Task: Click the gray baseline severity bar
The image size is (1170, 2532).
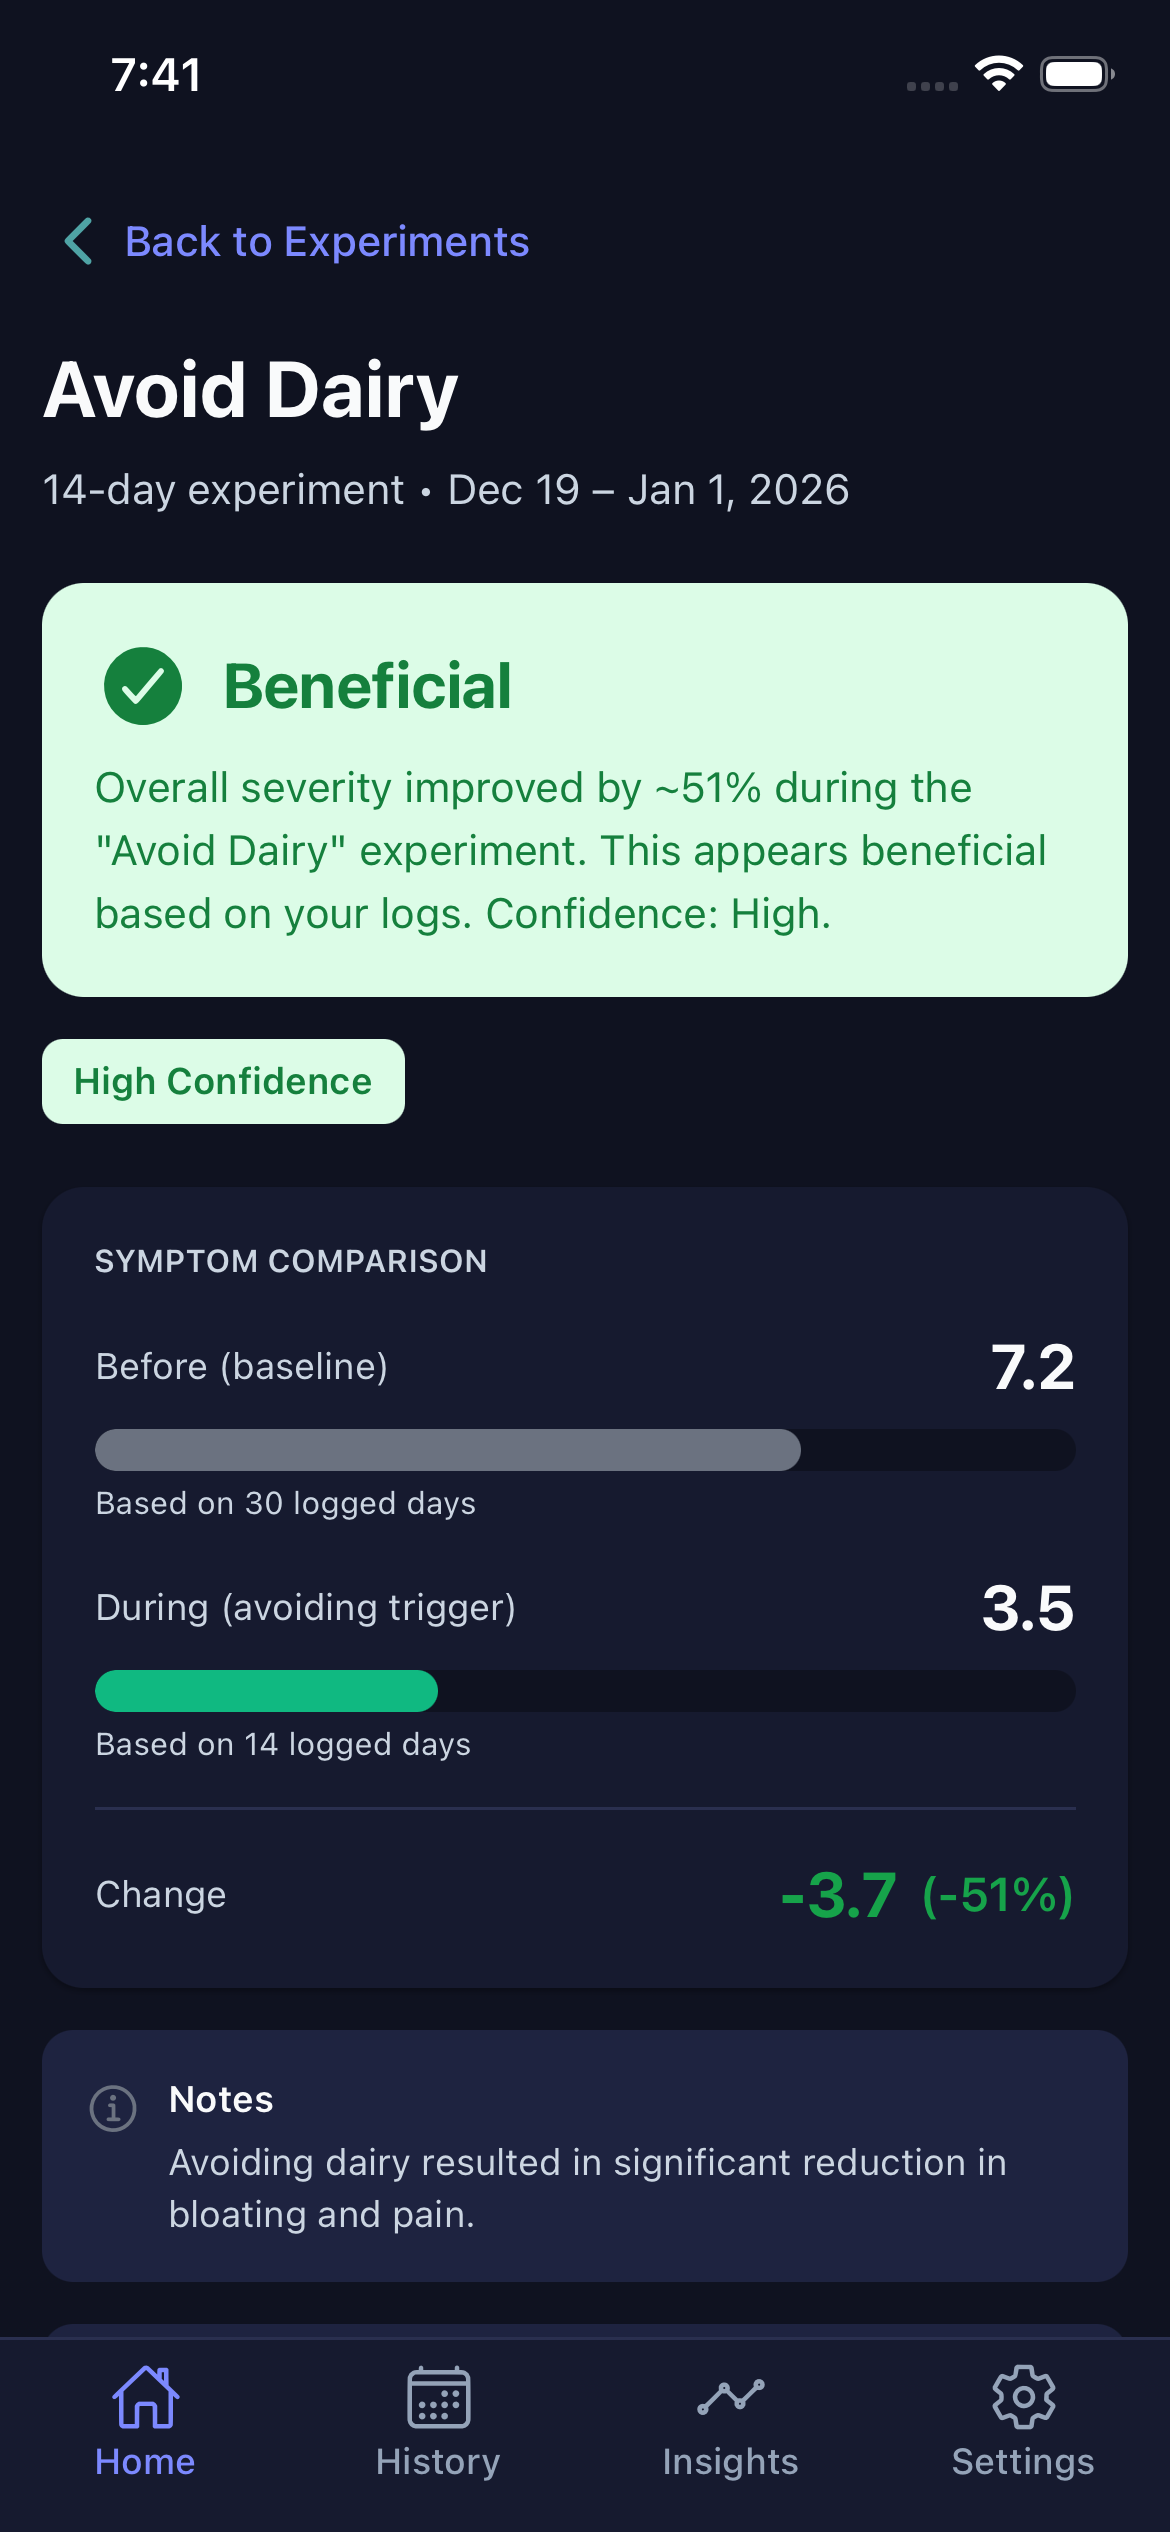Action: point(448,1450)
